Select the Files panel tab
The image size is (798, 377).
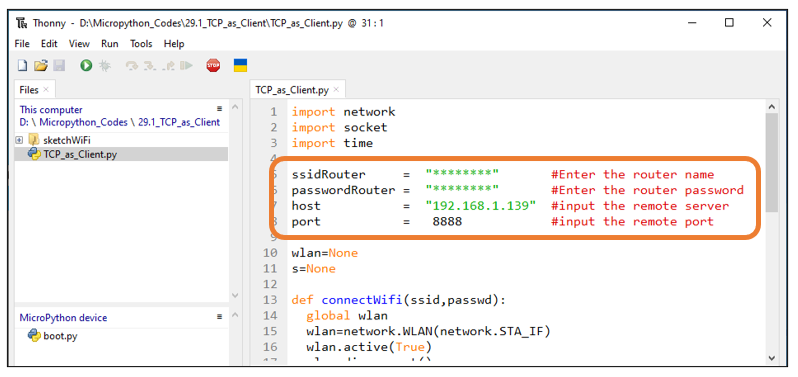[x=29, y=90]
